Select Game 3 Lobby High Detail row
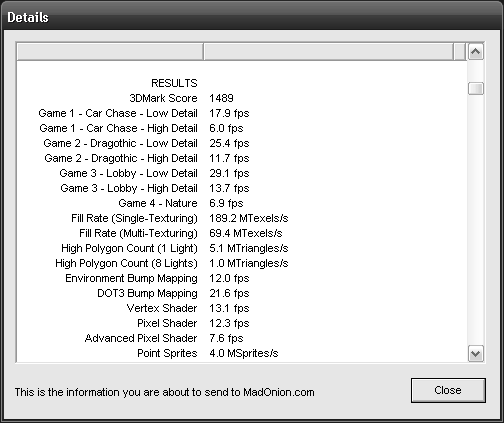Screen dimensions: 504x423 242,188
